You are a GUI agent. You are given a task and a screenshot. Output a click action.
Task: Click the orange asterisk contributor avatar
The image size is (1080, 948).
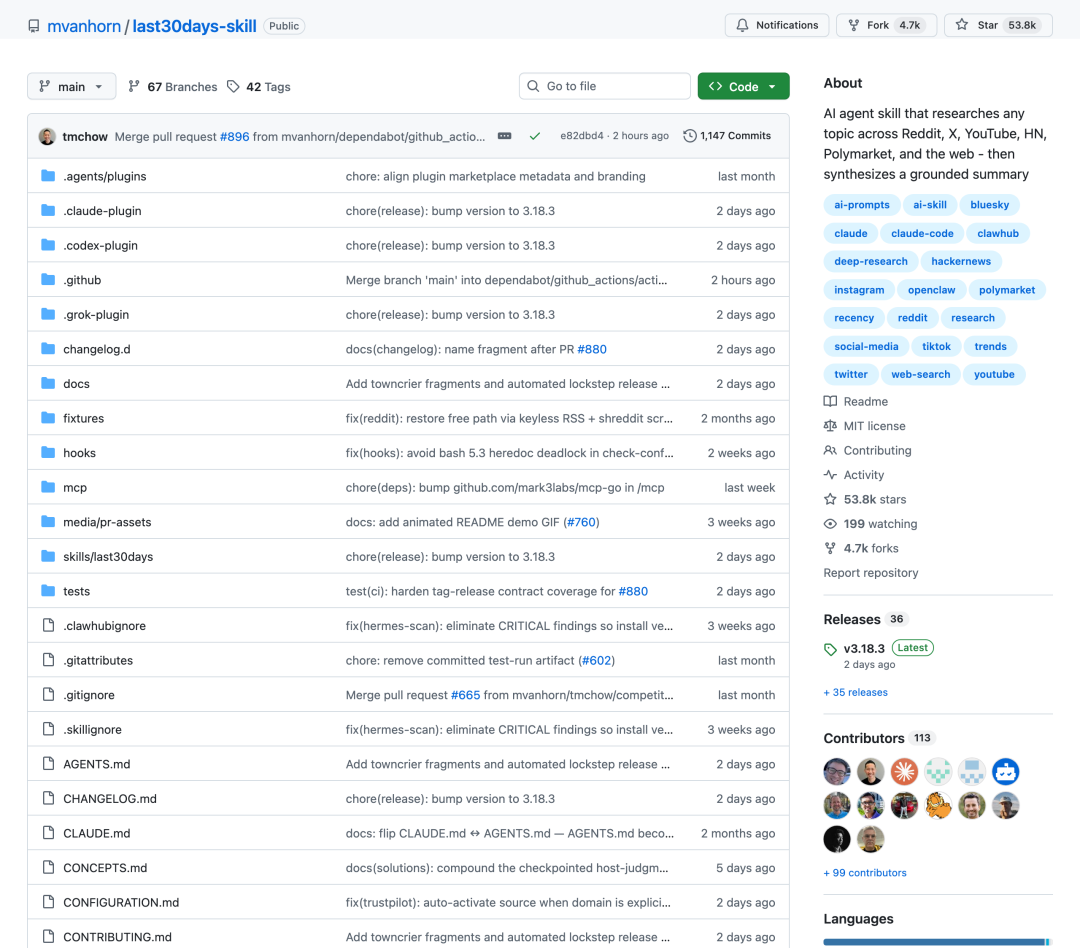coord(904,772)
